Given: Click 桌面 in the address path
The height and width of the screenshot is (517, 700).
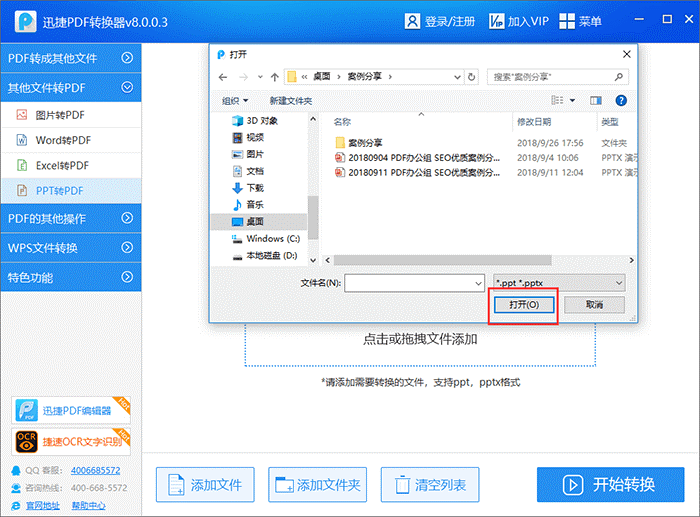Looking at the screenshot, I should [x=321, y=77].
